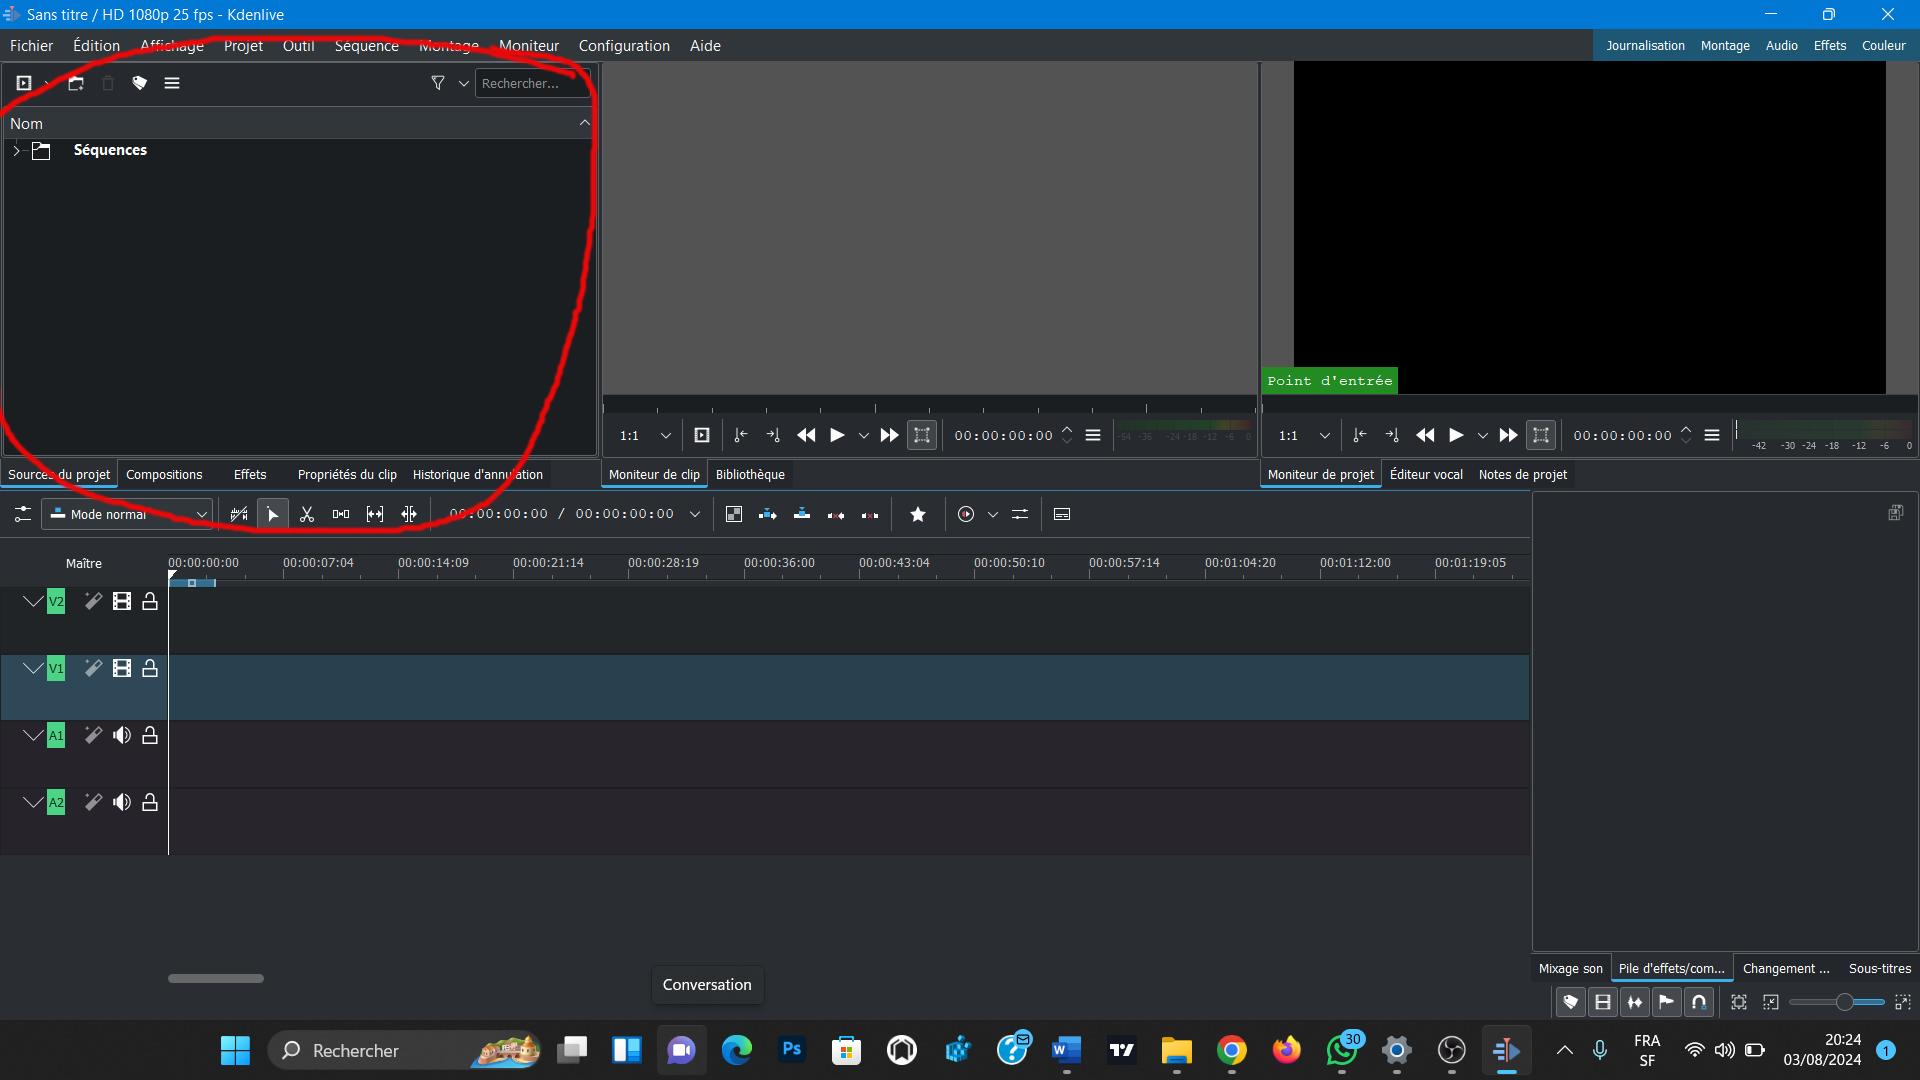Click the subtitle tool icon
The height and width of the screenshot is (1080, 1920).
click(1062, 514)
